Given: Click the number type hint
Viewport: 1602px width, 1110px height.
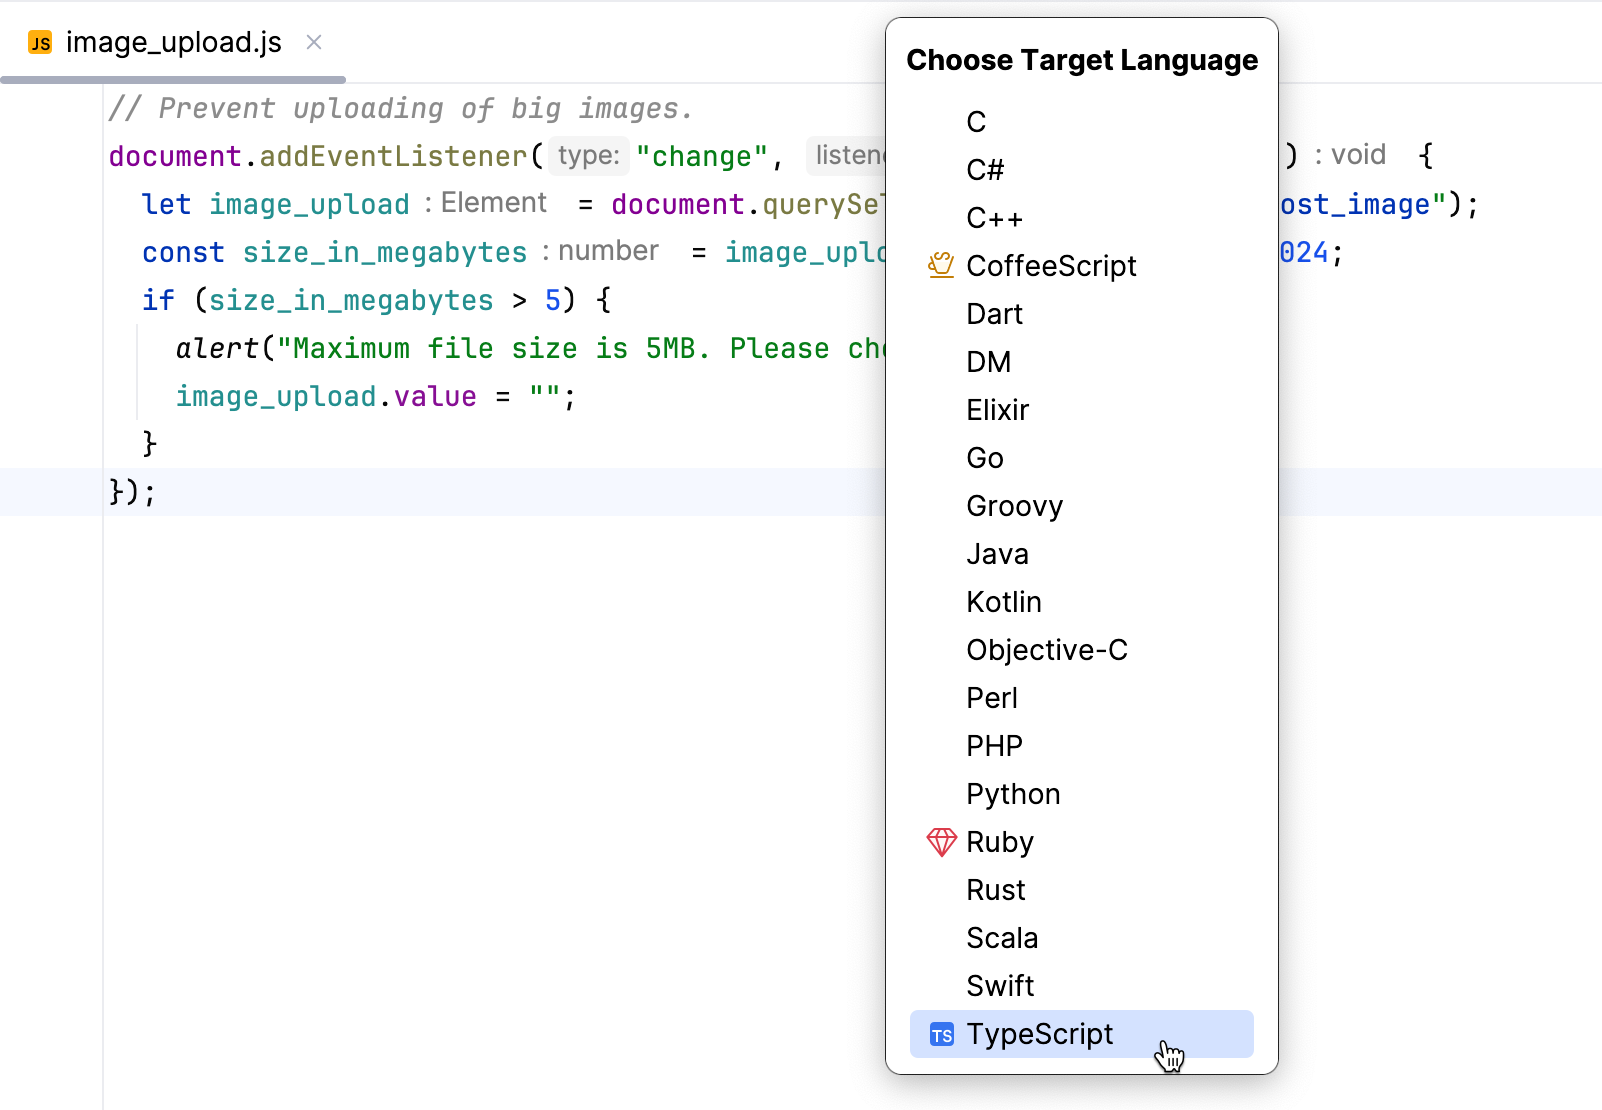Looking at the screenshot, I should pyautogui.click(x=600, y=251).
